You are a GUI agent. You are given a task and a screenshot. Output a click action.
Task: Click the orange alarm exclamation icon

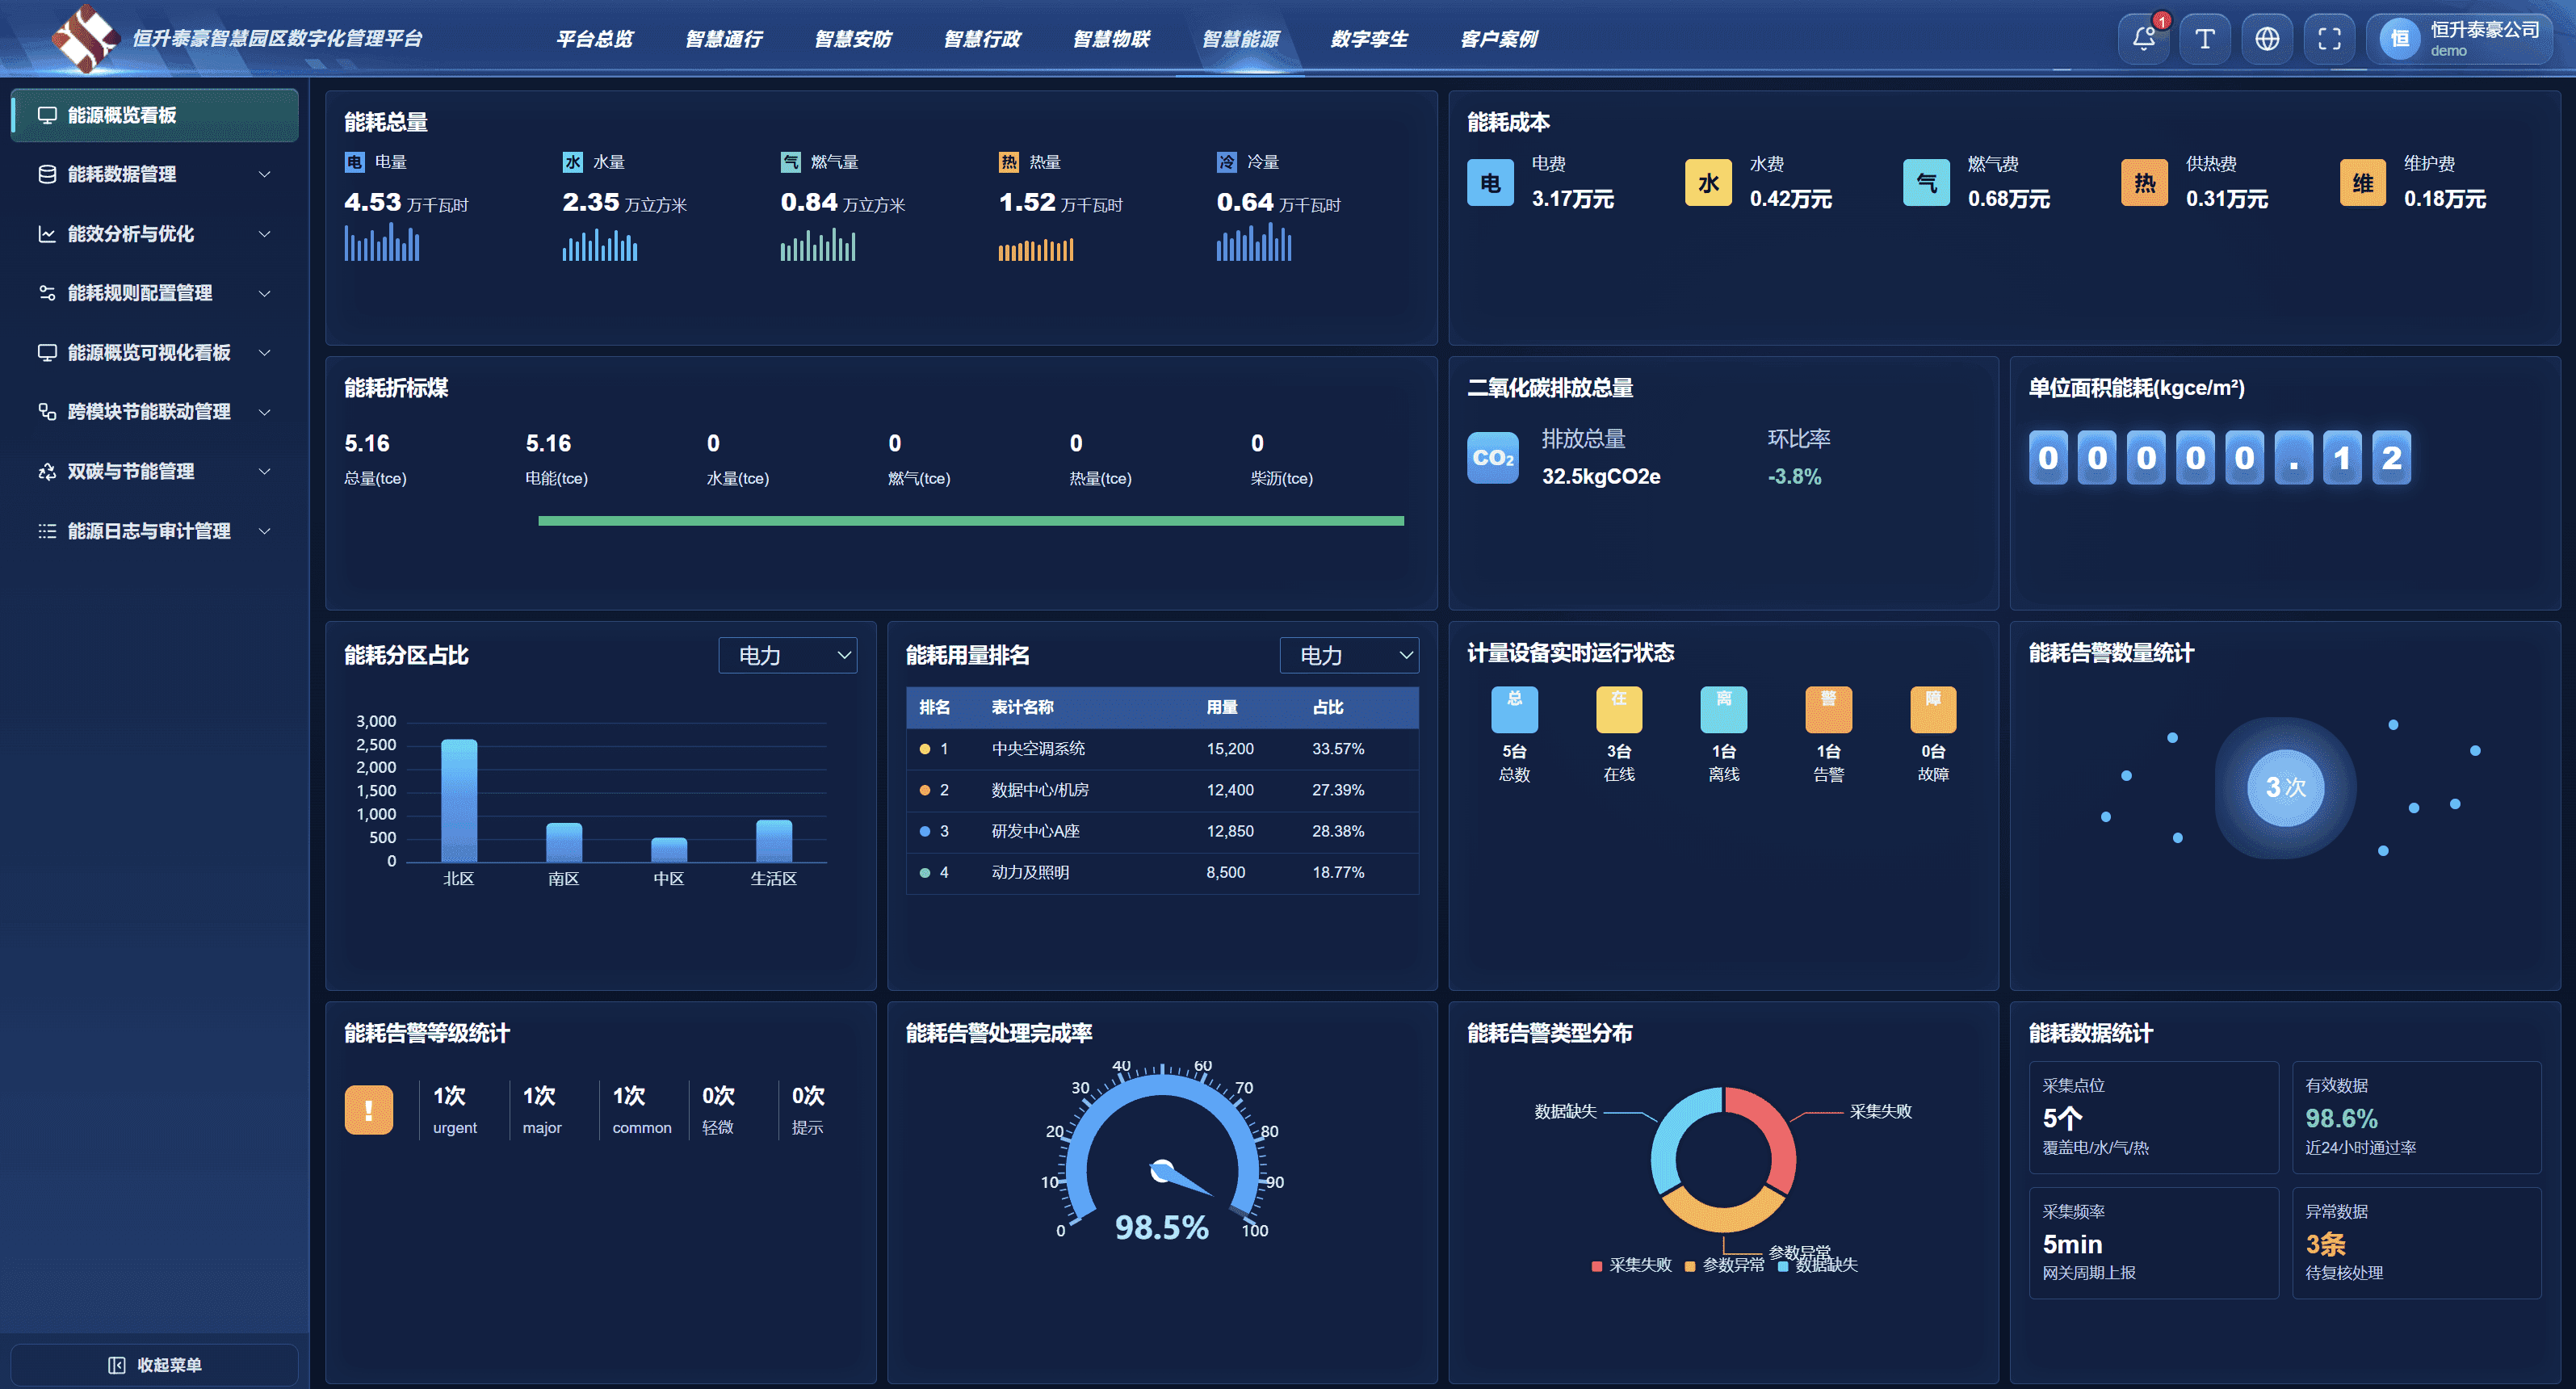(x=369, y=1109)
